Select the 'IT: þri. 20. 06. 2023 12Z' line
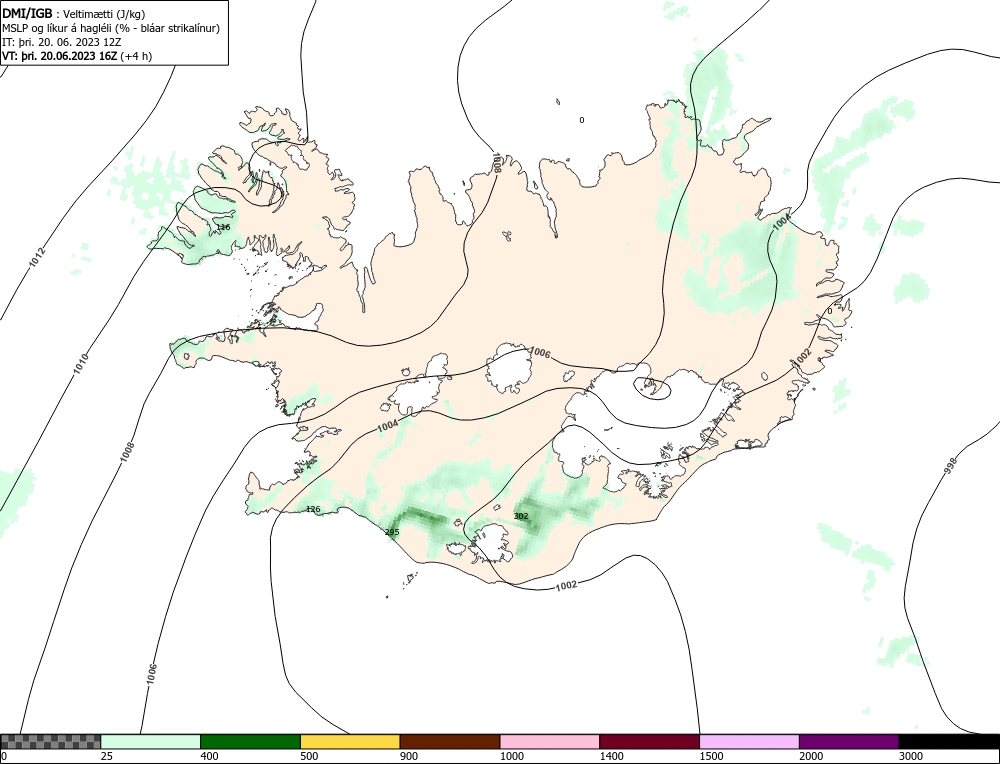This screenshot has height=764, width=1000. [62, 42]
